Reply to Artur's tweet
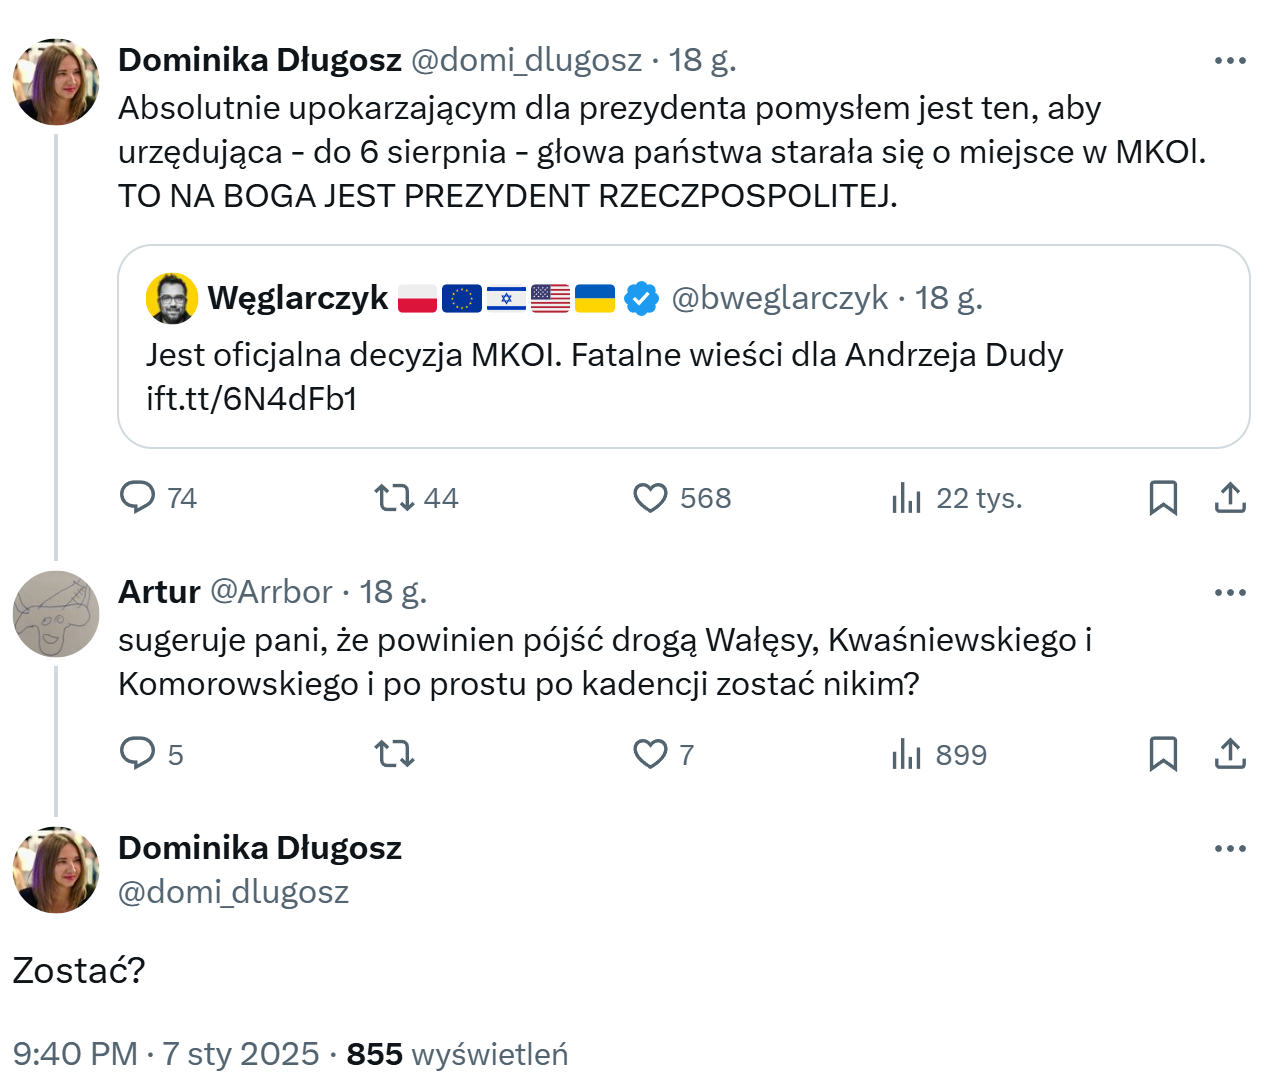 pos(138,753)
